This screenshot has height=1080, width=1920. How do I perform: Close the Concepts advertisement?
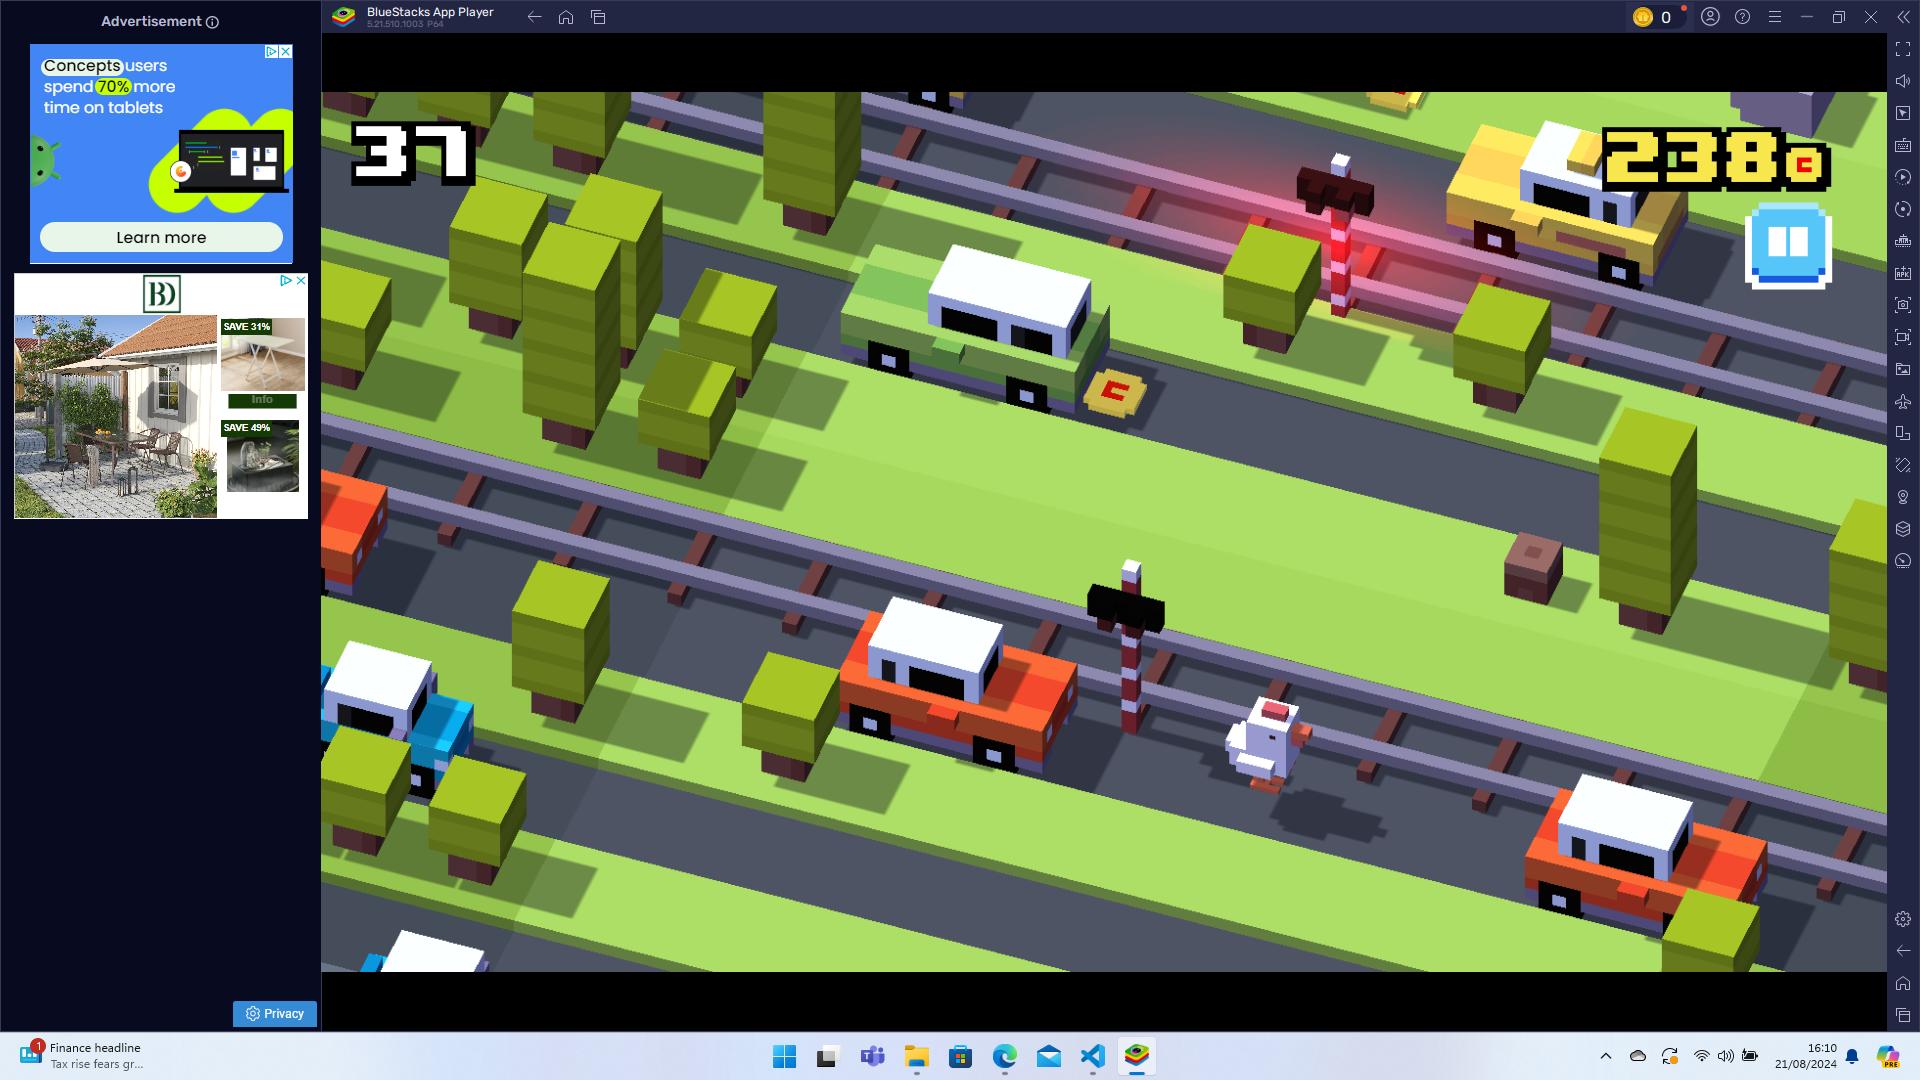(x=286, y=51)
